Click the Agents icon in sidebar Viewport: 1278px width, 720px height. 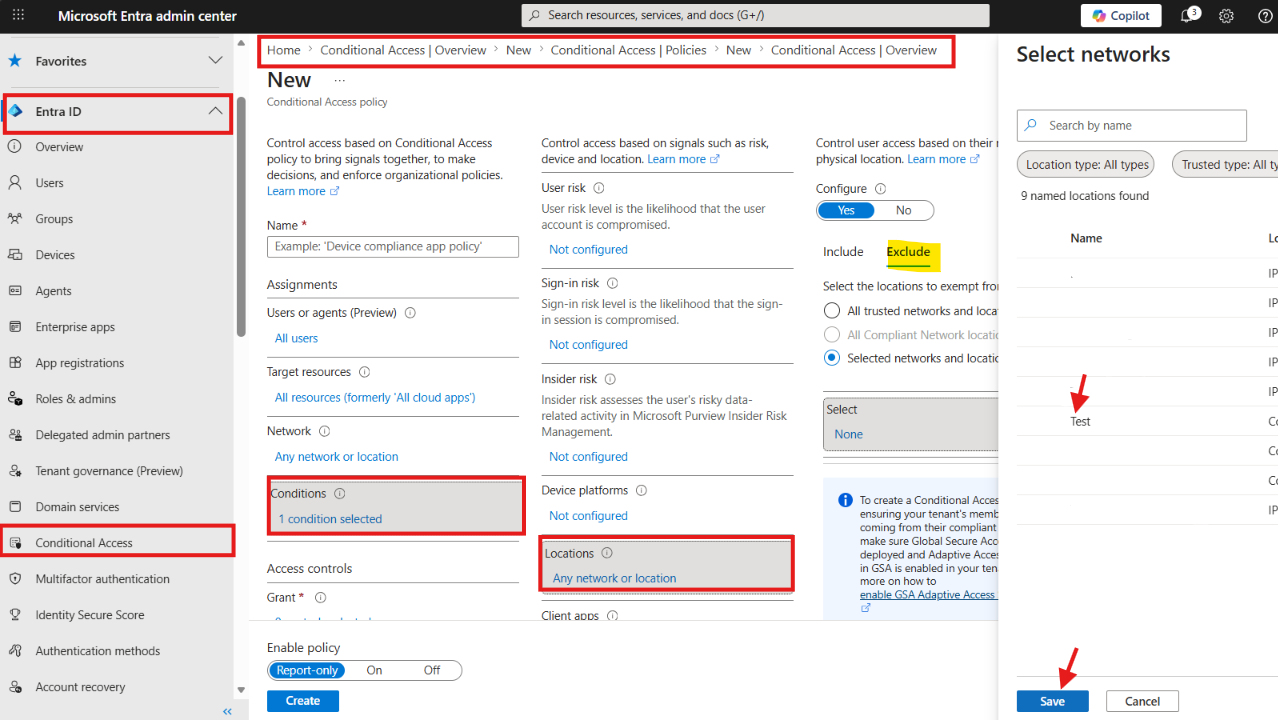(15, 291)
